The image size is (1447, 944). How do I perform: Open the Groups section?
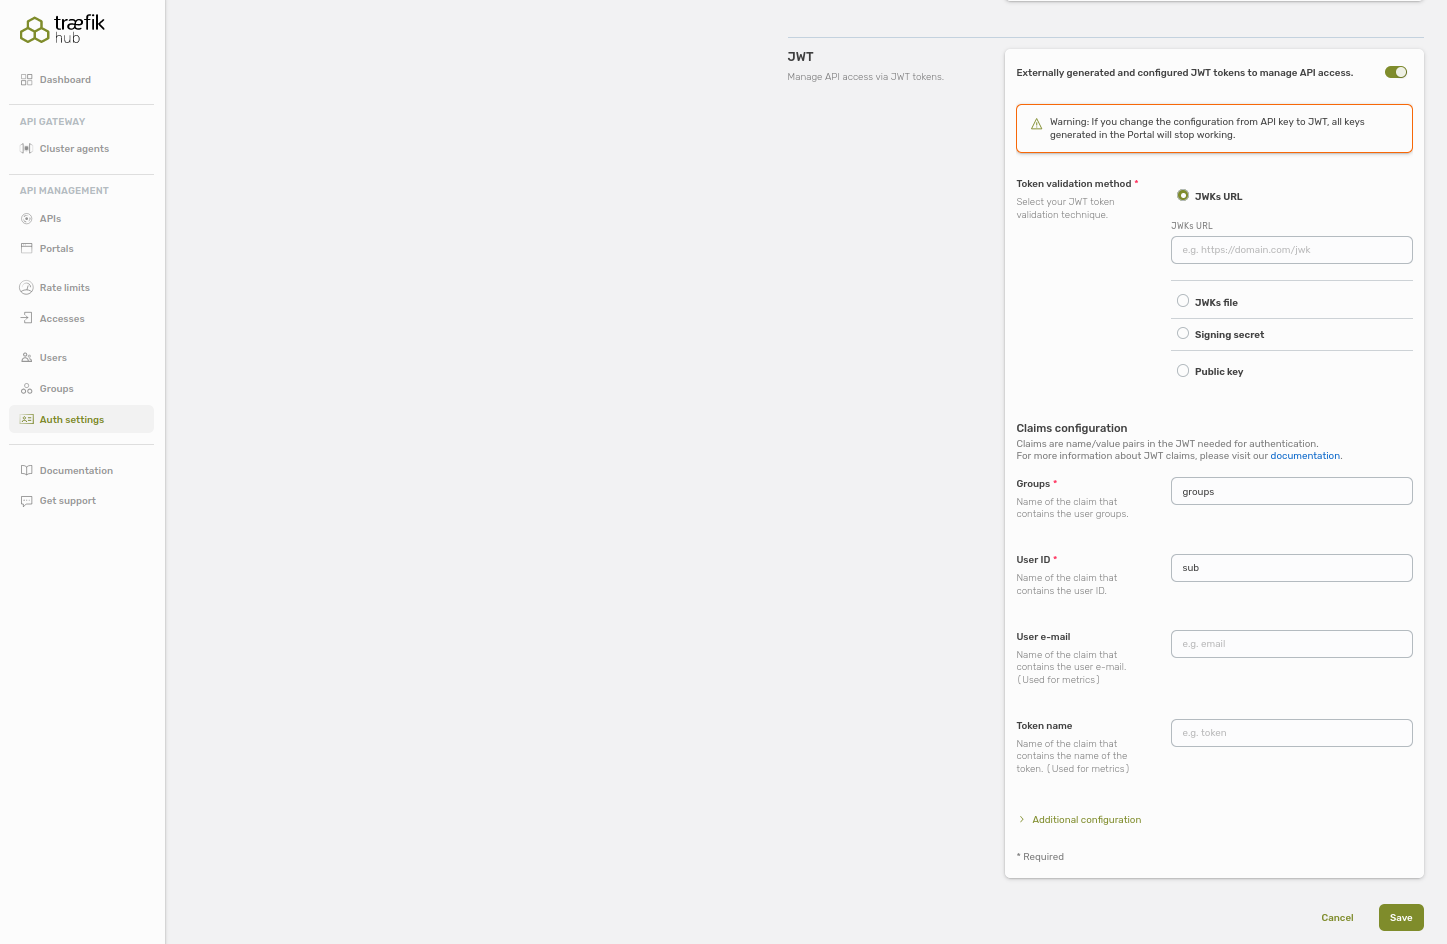tap(56, 388)
